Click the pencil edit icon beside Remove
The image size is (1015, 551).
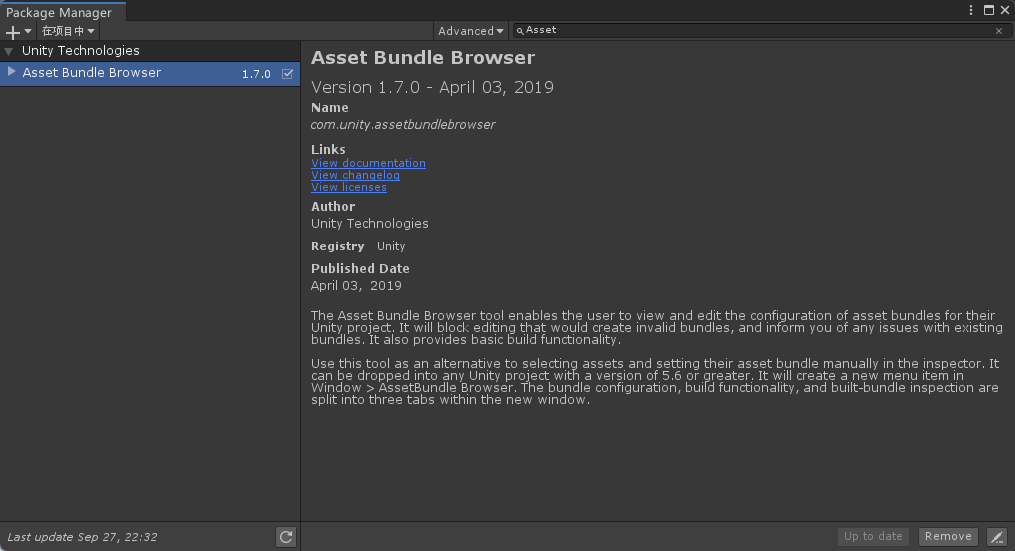(996, 537)
